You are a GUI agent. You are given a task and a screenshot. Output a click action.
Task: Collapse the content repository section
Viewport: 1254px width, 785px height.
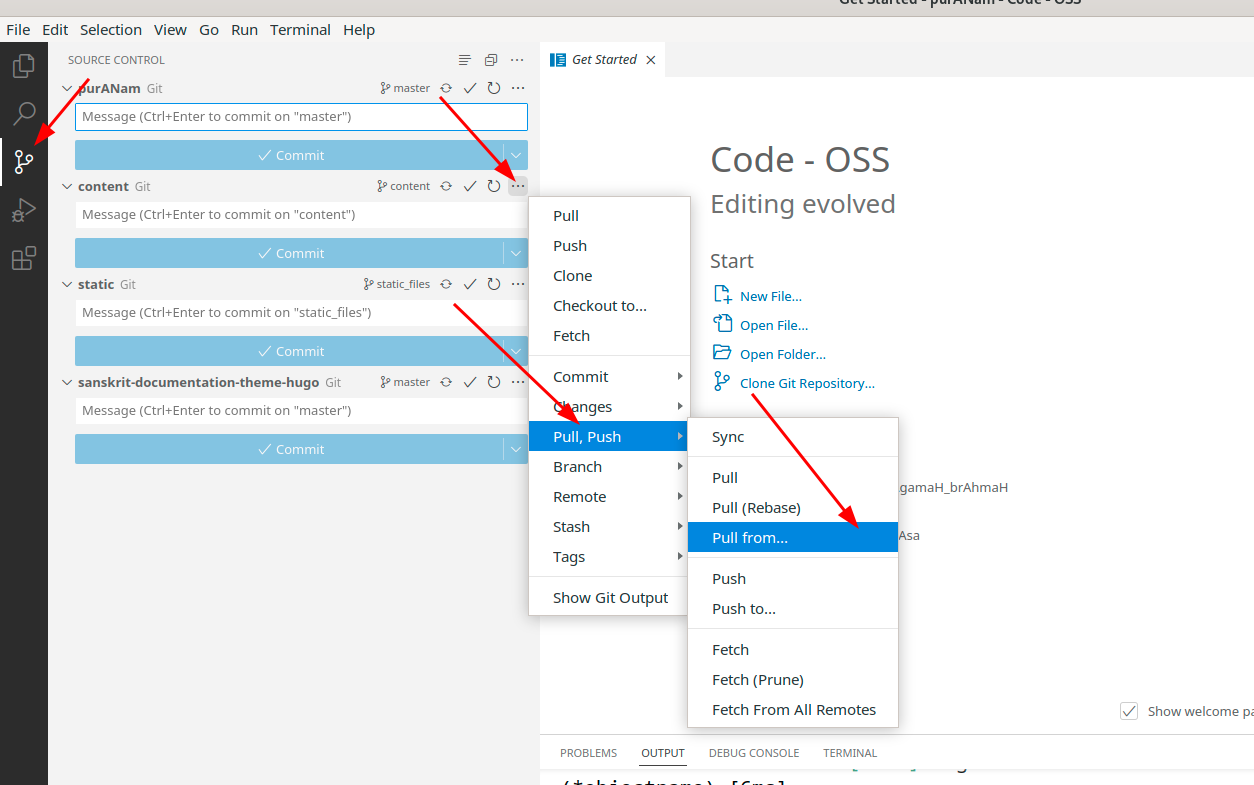(67, 186)
